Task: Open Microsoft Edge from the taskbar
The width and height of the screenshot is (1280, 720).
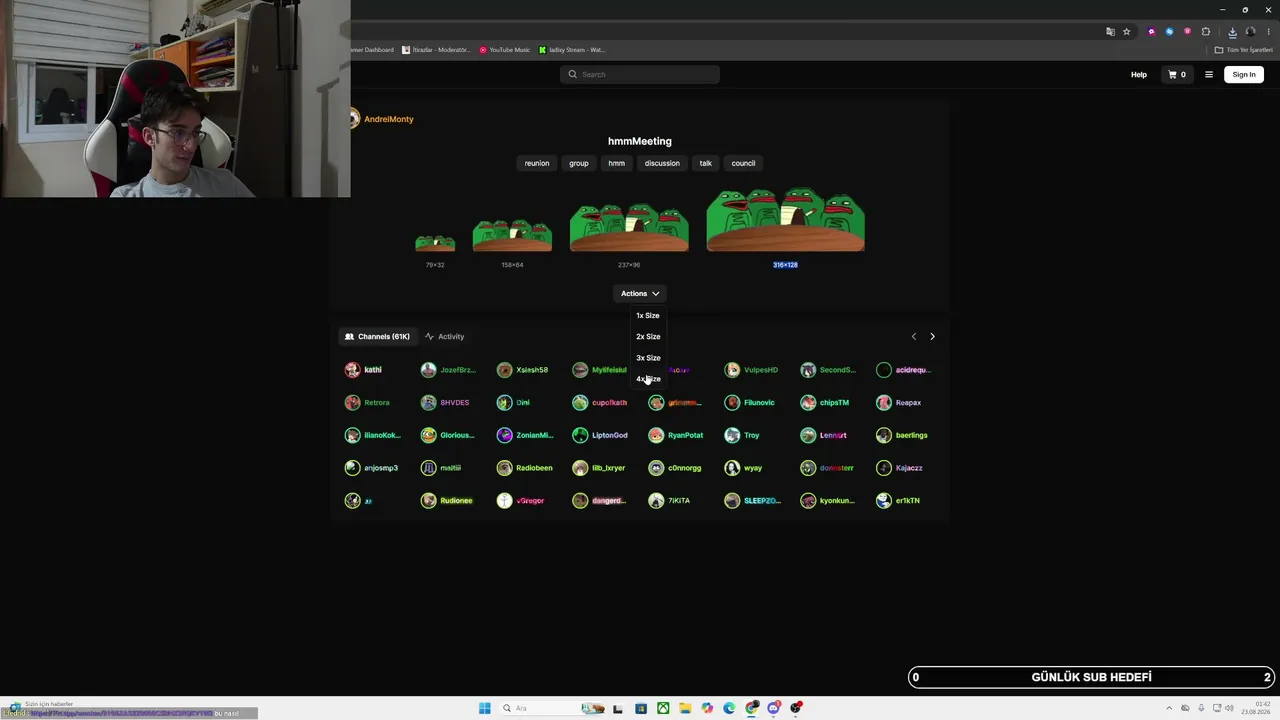Action: point(729,708)
